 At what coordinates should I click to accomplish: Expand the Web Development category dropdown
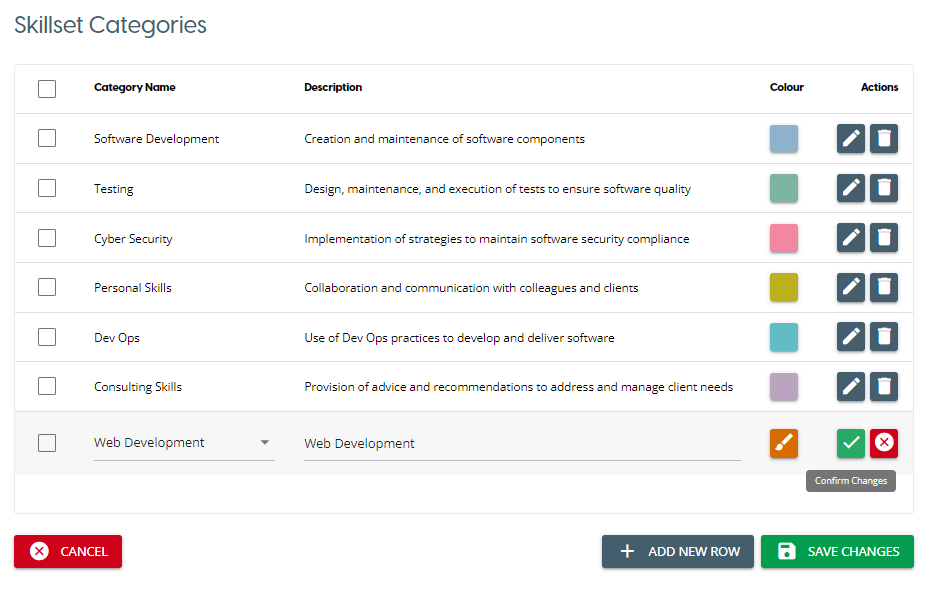[x=265, y=443]
